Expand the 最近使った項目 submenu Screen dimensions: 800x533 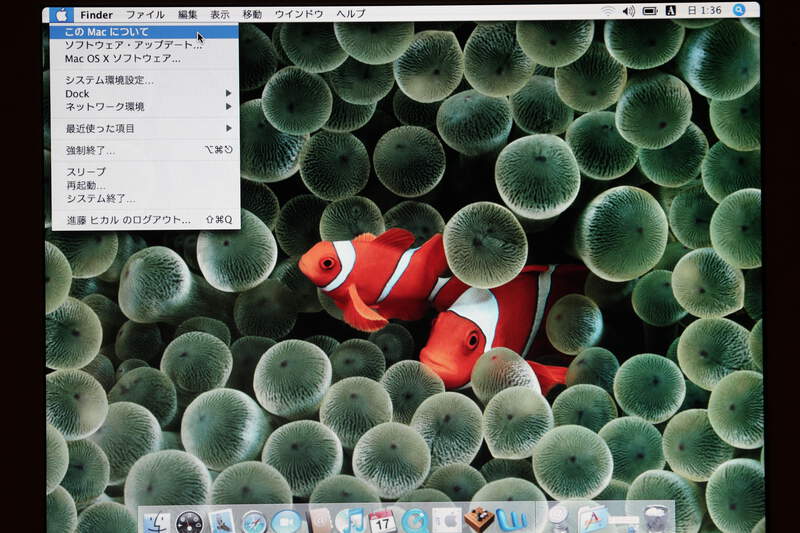[144, 129]
